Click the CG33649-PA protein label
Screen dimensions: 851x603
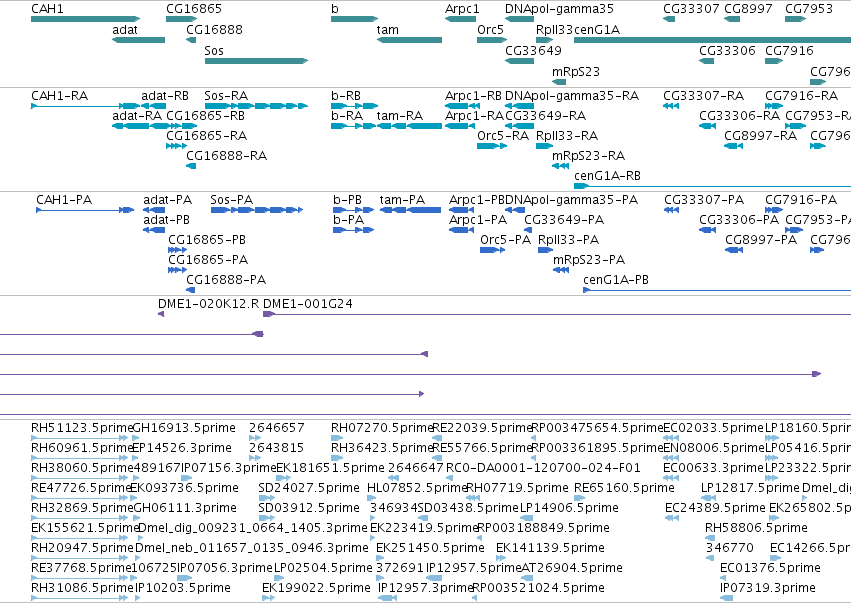tap(564, 220)
